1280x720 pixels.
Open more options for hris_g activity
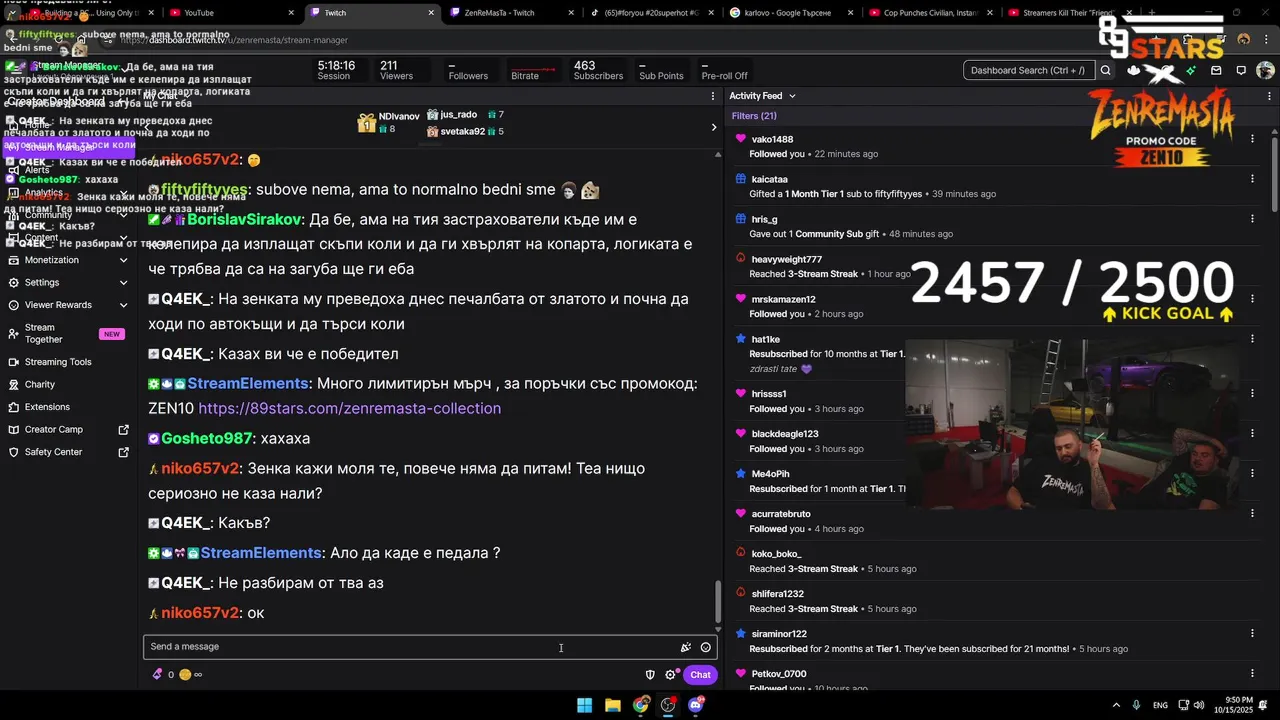tap(1252, 219)
